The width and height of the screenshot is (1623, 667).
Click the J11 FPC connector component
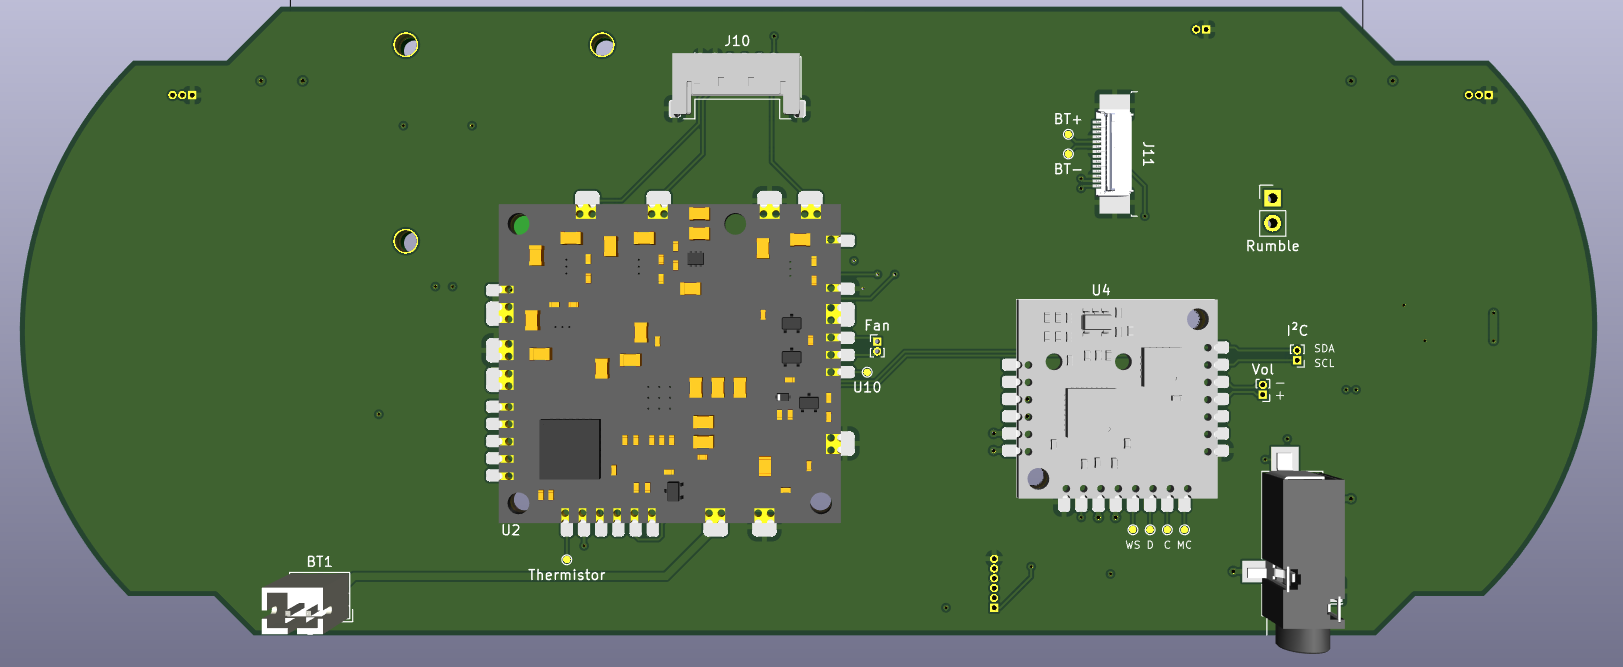(x=1113, y=153)
